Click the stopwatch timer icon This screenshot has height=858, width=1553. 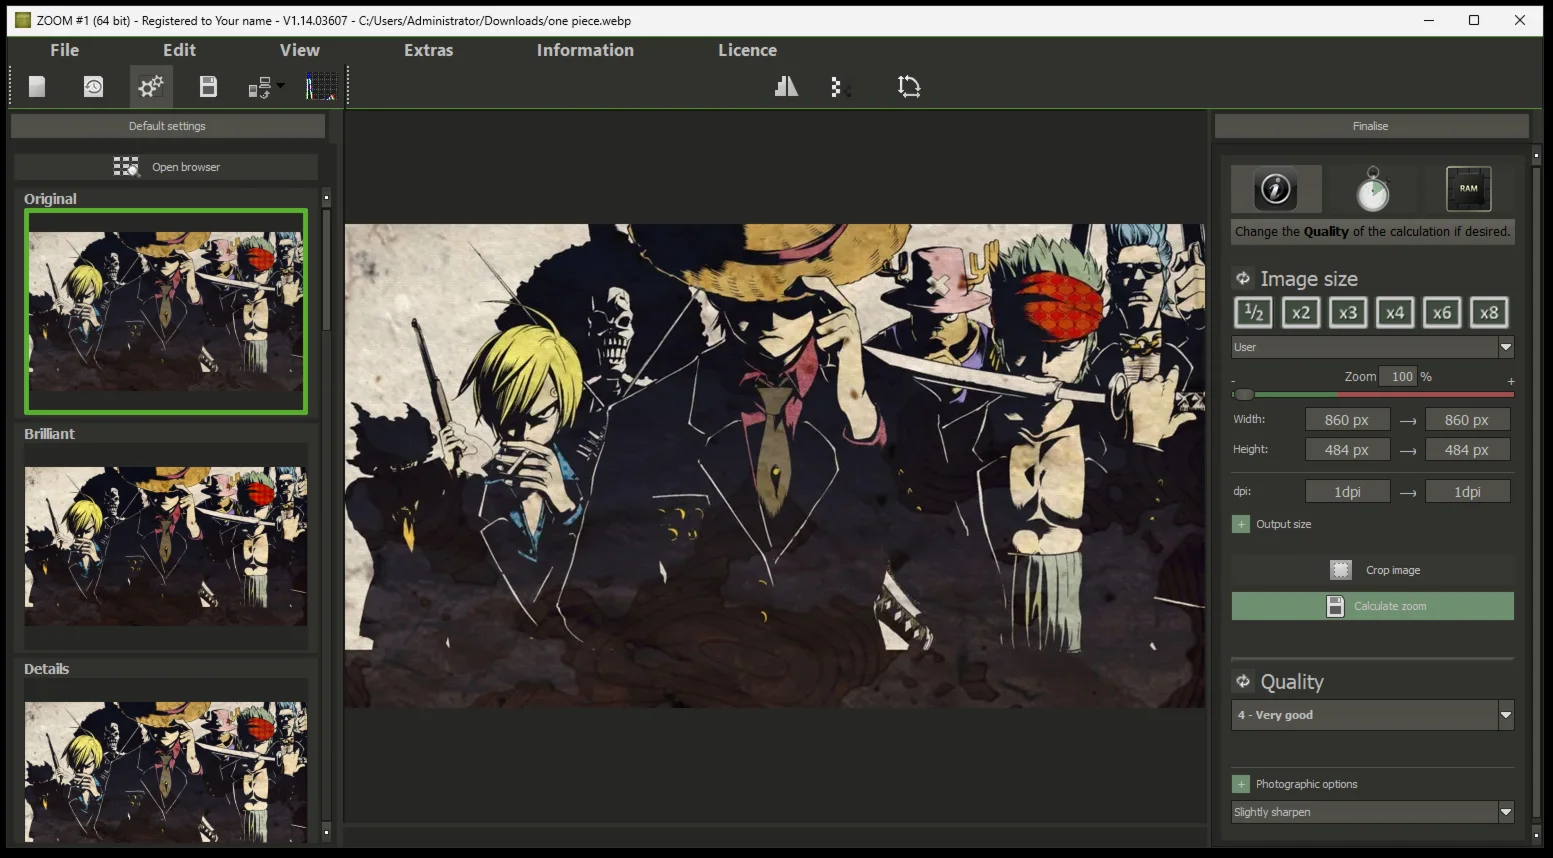pyautogui.click(x=1372, y=189)
